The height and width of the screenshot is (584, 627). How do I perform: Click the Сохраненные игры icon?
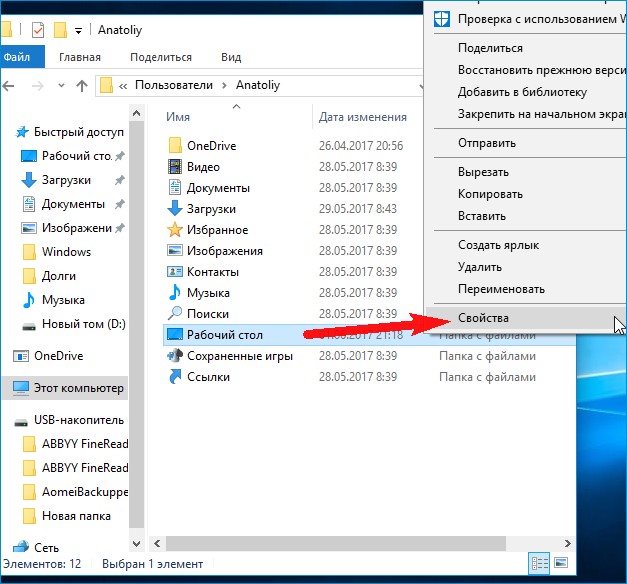pyautogui.click(x=175, y=356)
